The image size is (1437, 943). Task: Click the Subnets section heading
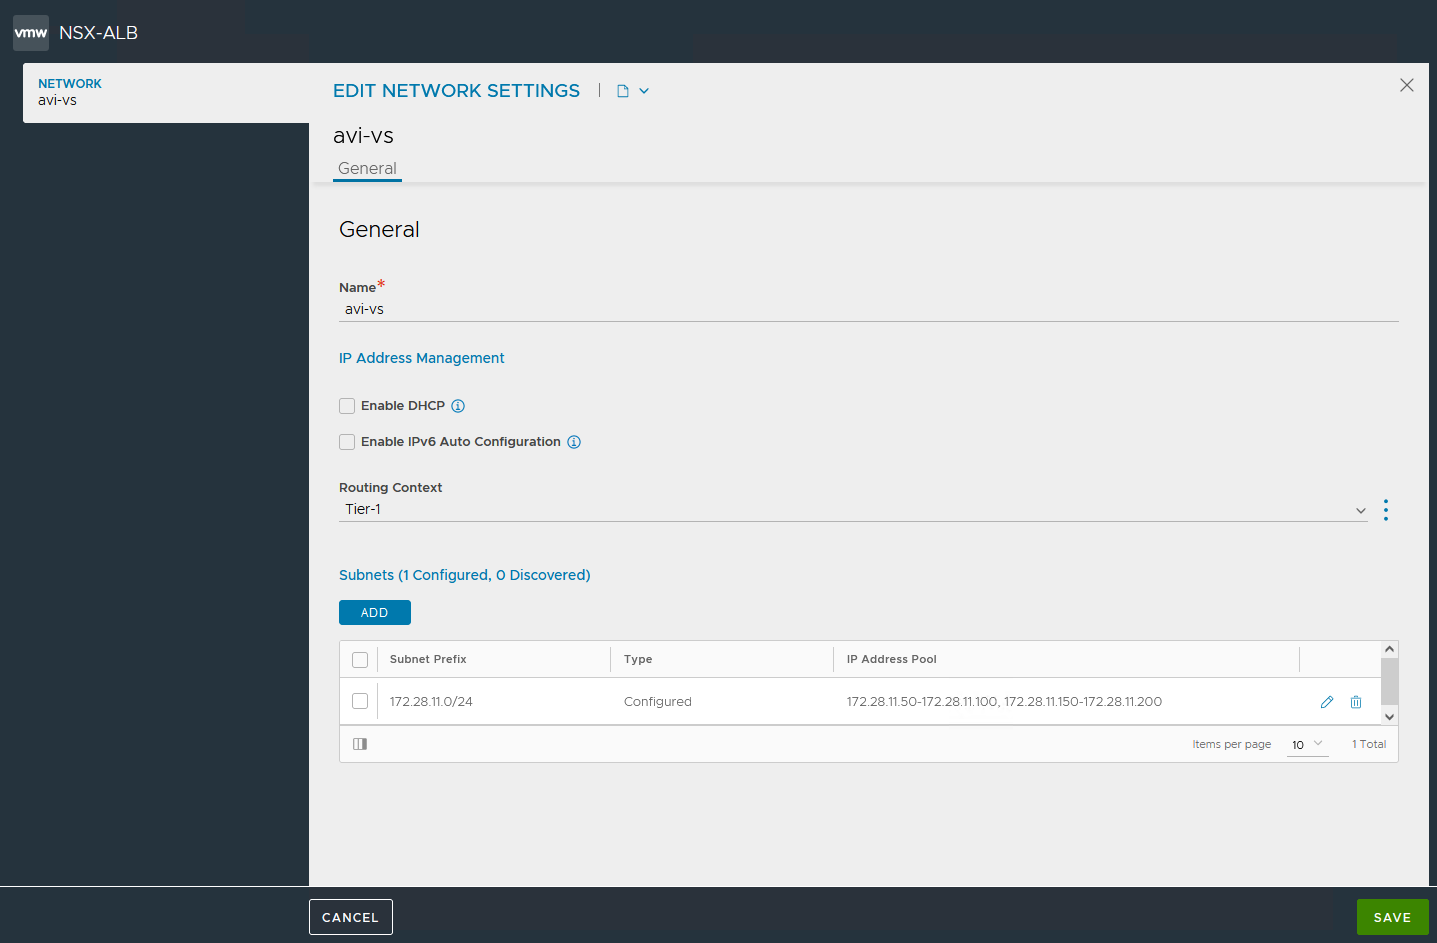(465, 575)
